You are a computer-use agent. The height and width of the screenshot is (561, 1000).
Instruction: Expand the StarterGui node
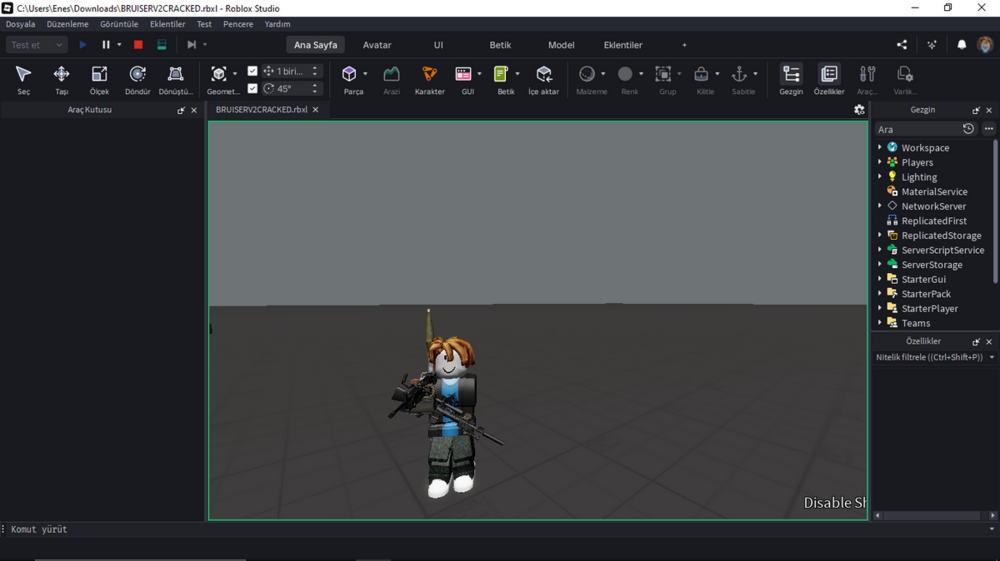(880, 279)
